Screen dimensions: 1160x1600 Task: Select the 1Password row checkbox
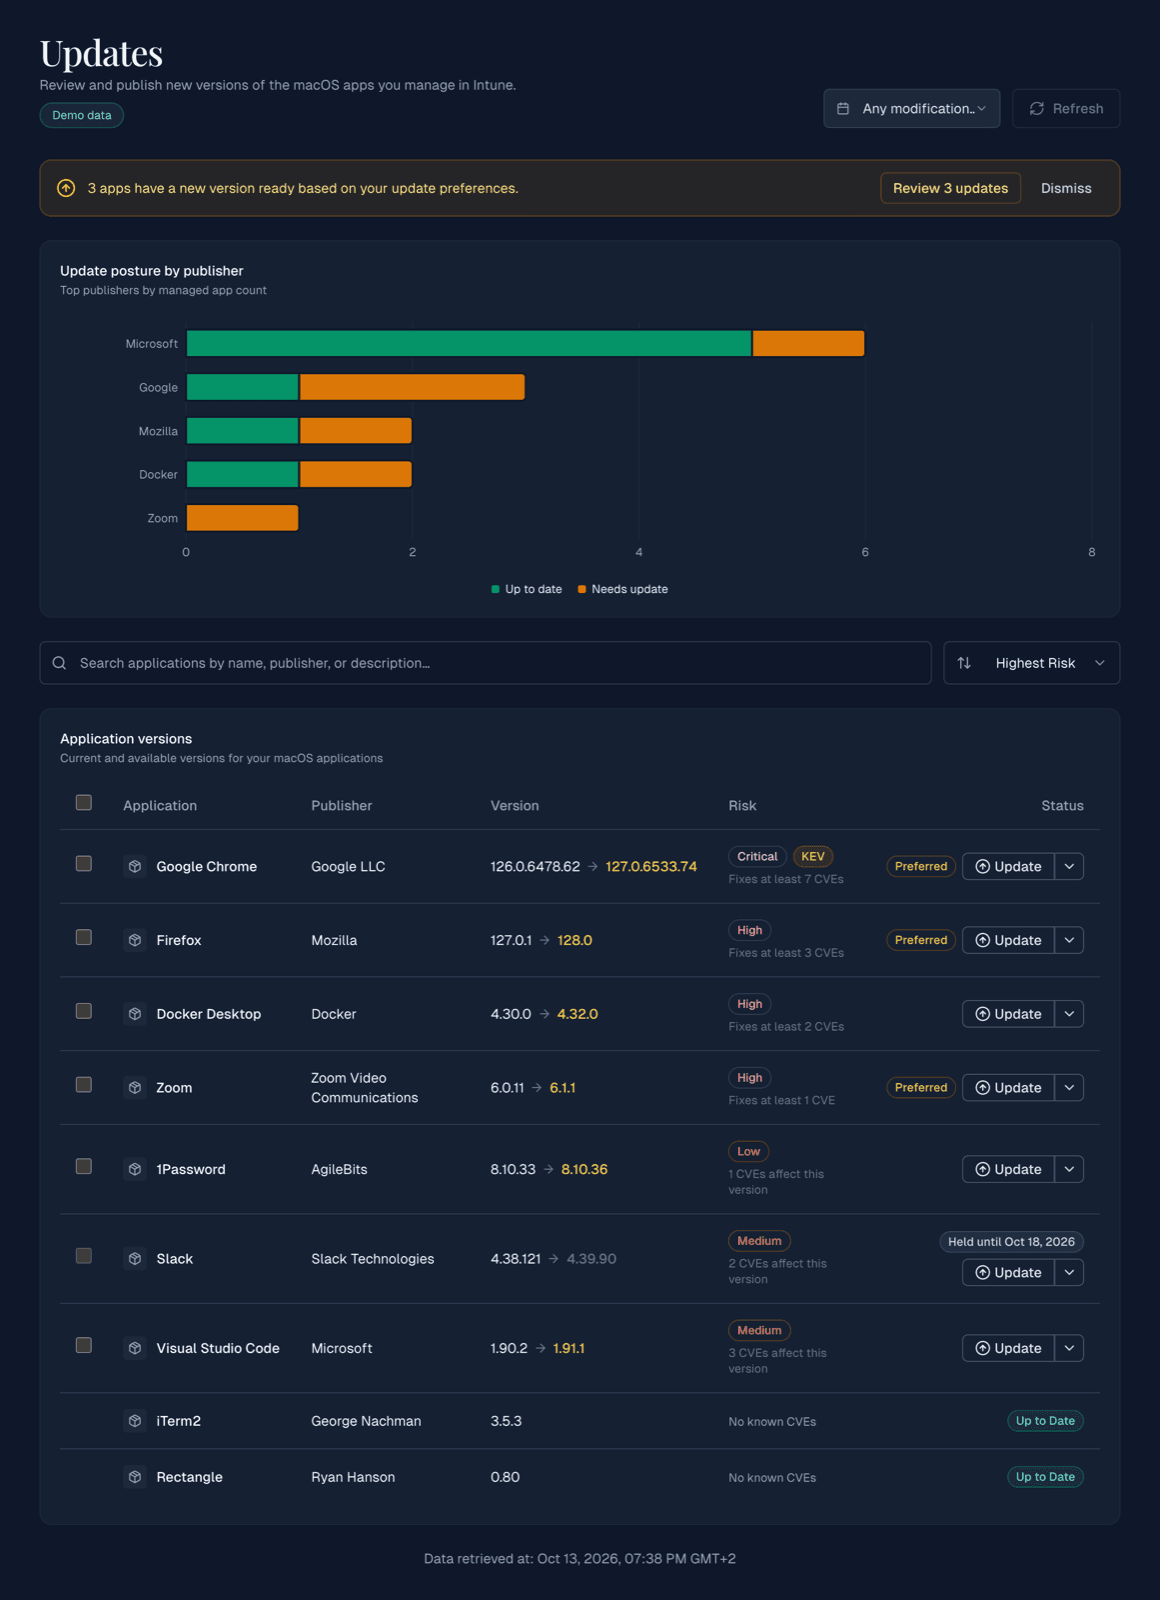pos(84,1167)
